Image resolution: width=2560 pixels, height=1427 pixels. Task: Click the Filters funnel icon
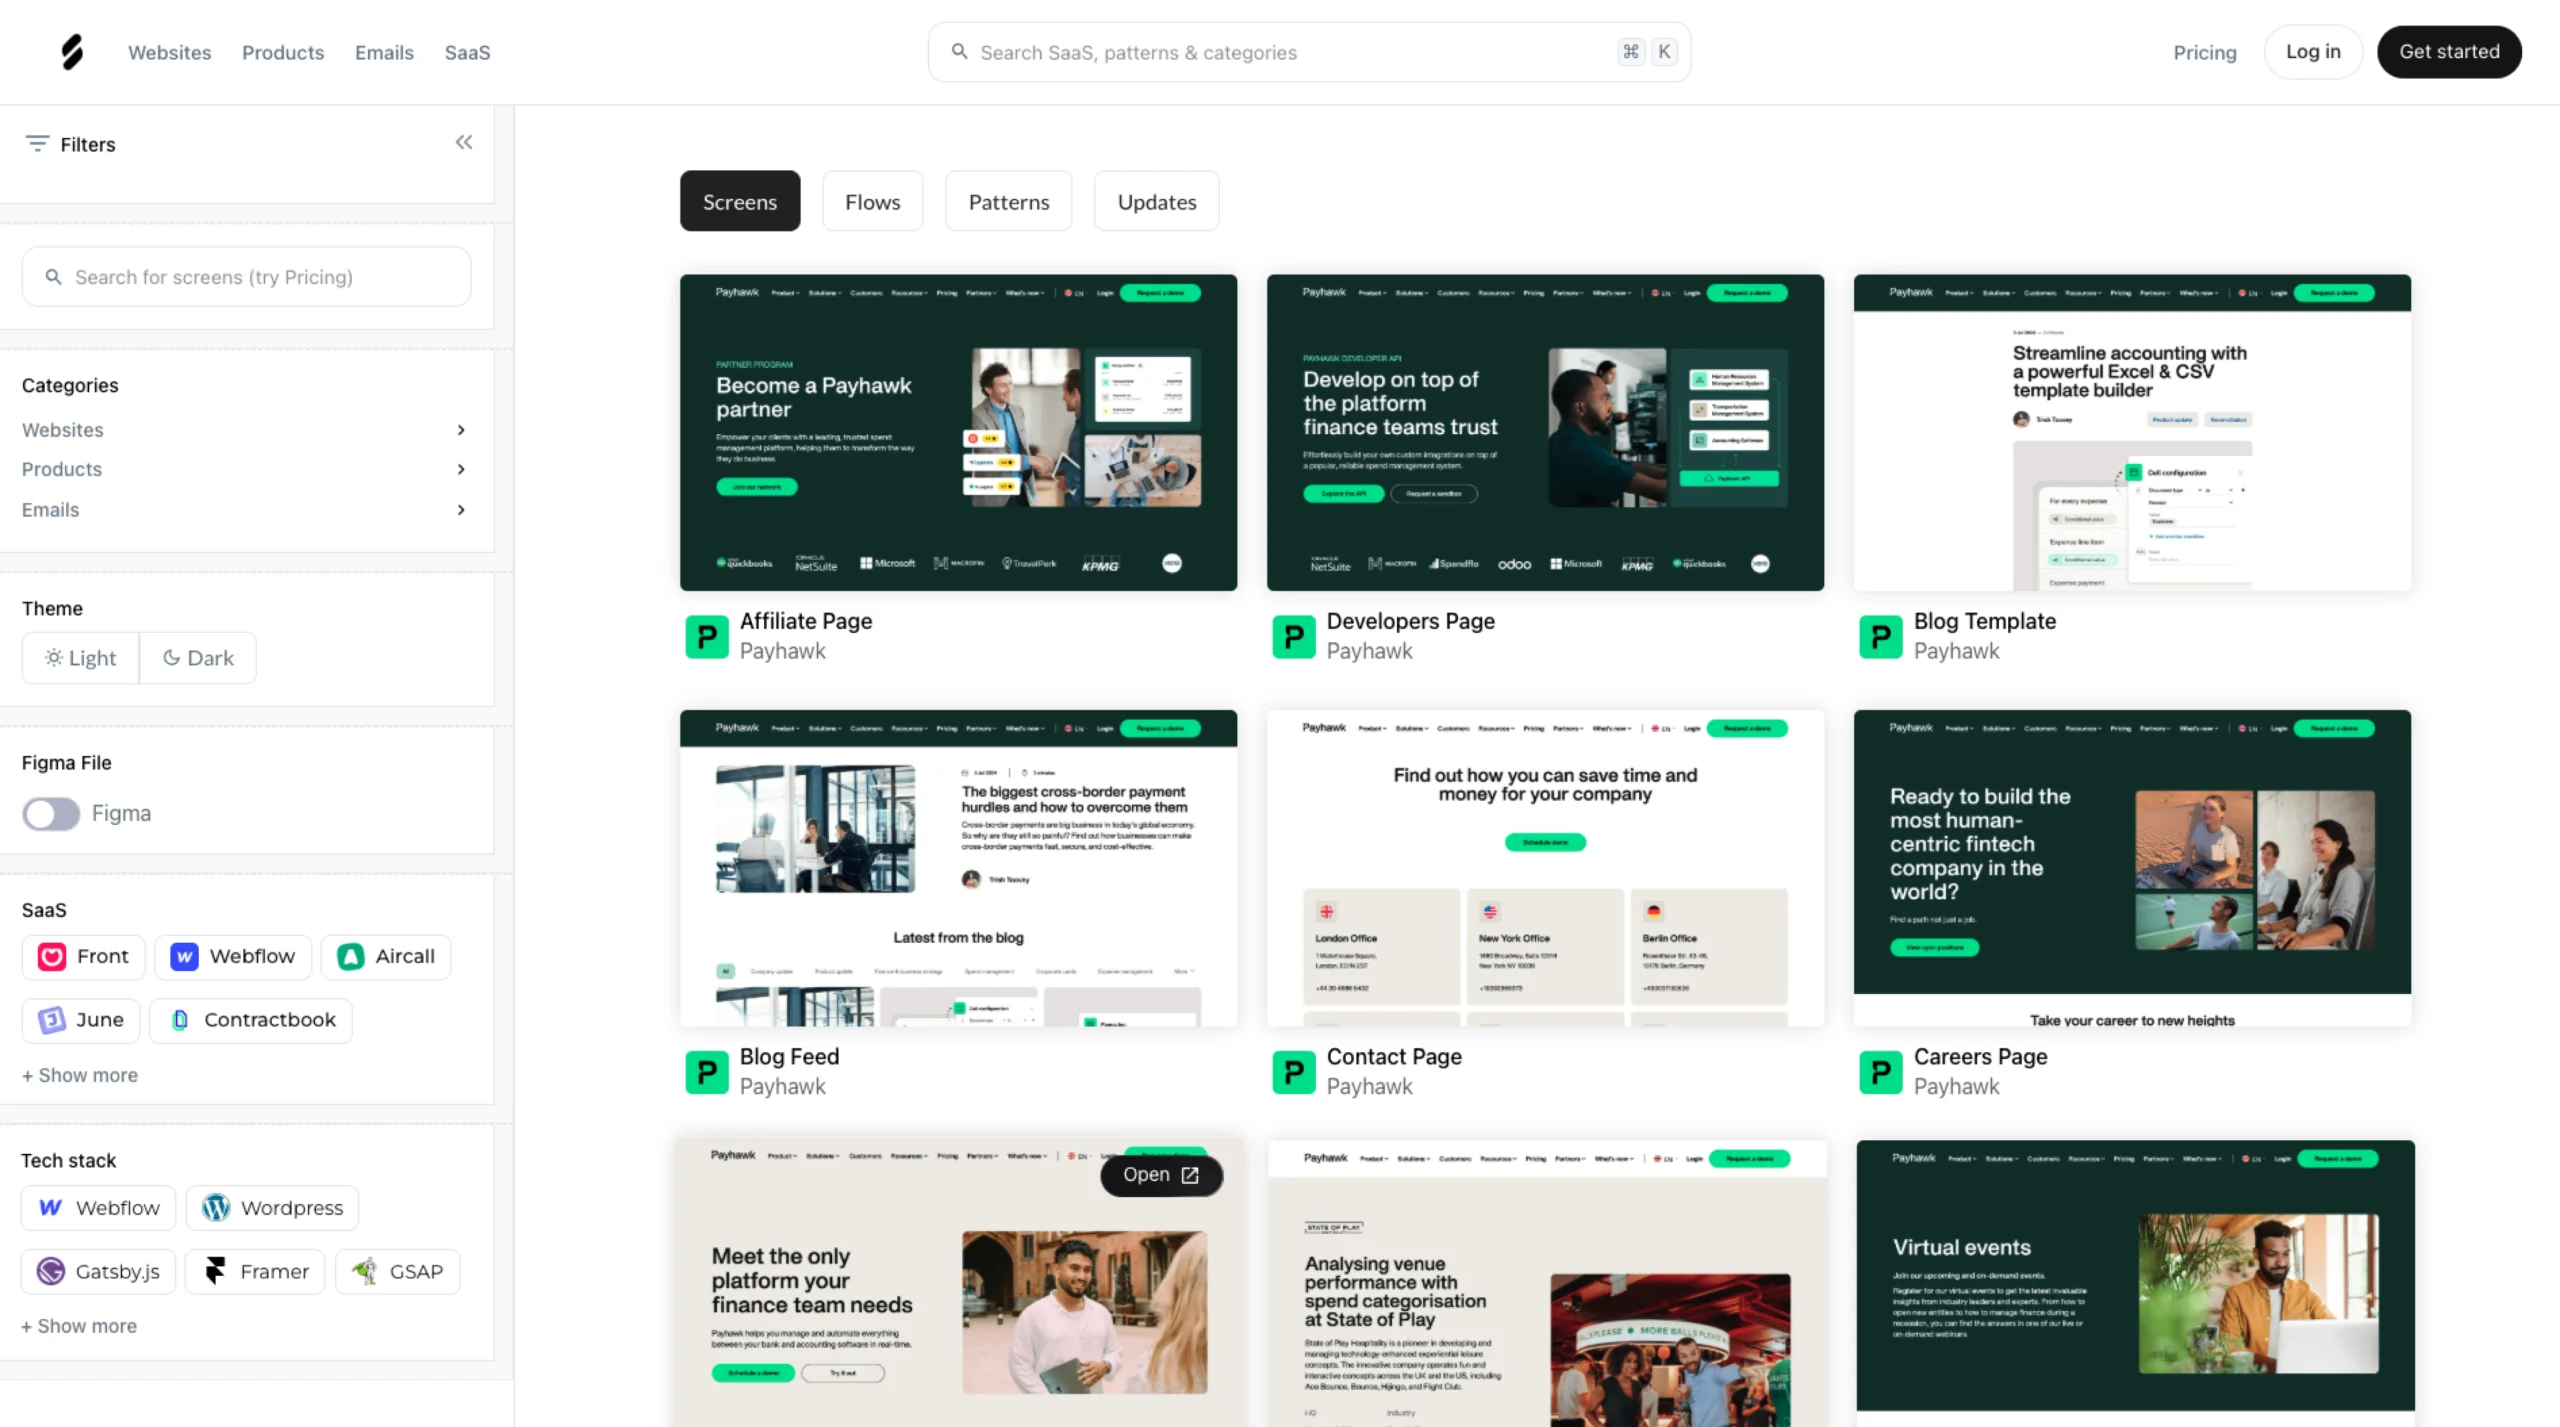[x=37, y=144]
